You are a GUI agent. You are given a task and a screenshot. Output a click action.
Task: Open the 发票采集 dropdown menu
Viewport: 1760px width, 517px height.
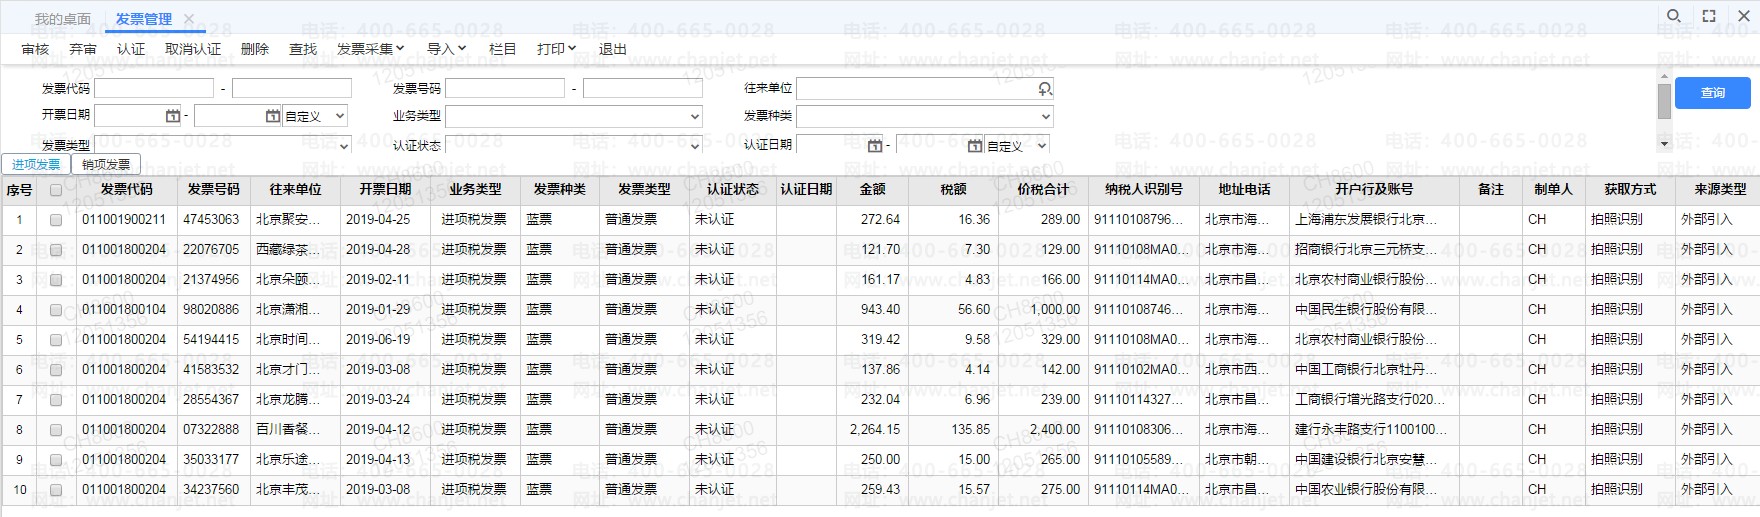tap(370, 49)
